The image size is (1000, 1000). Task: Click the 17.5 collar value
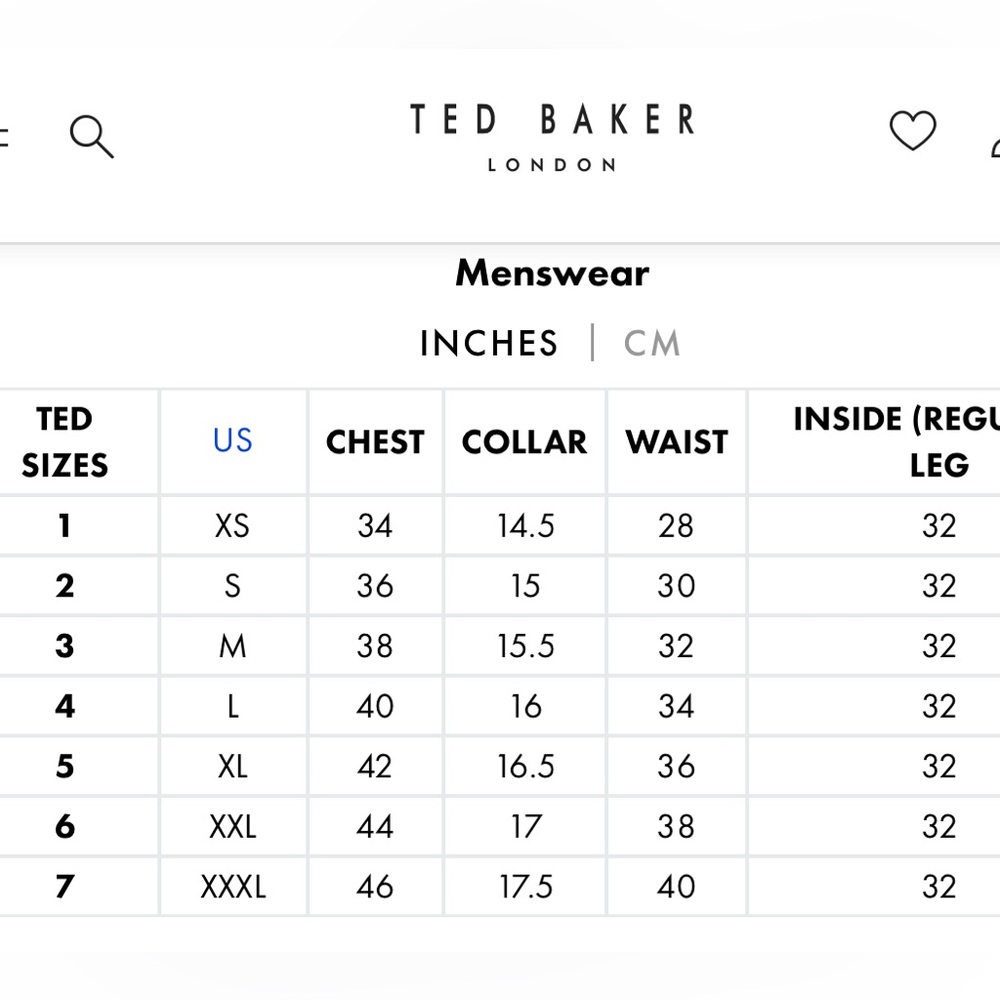[526, 886]
